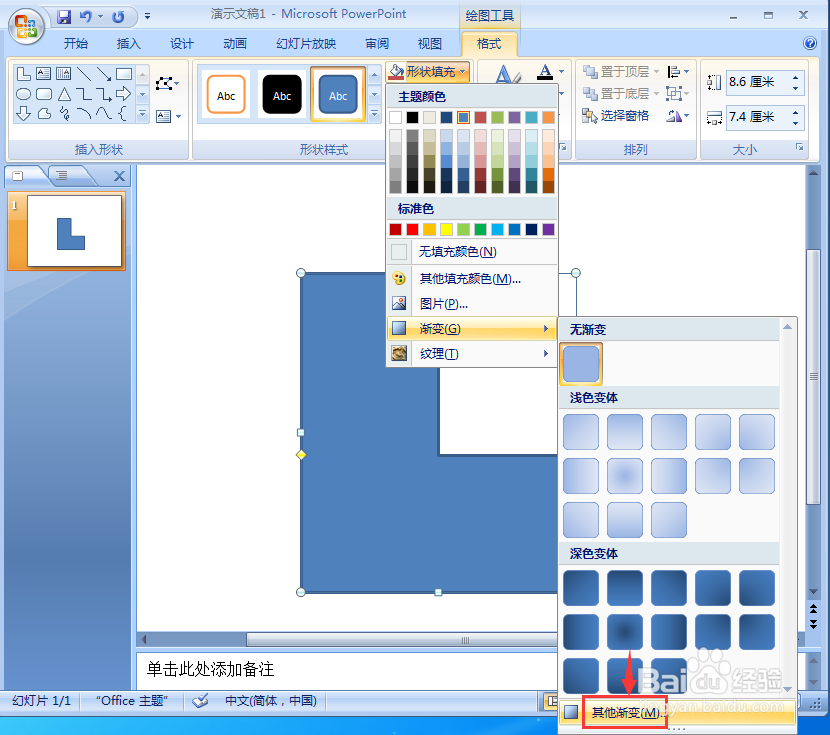Open the Selection Pane (选择窗格)
Screen dimensions: 830x735
[x=616, y=116]
